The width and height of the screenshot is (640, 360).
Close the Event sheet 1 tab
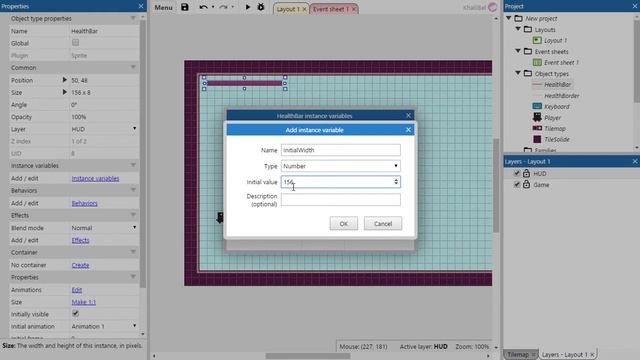[354, 9]
